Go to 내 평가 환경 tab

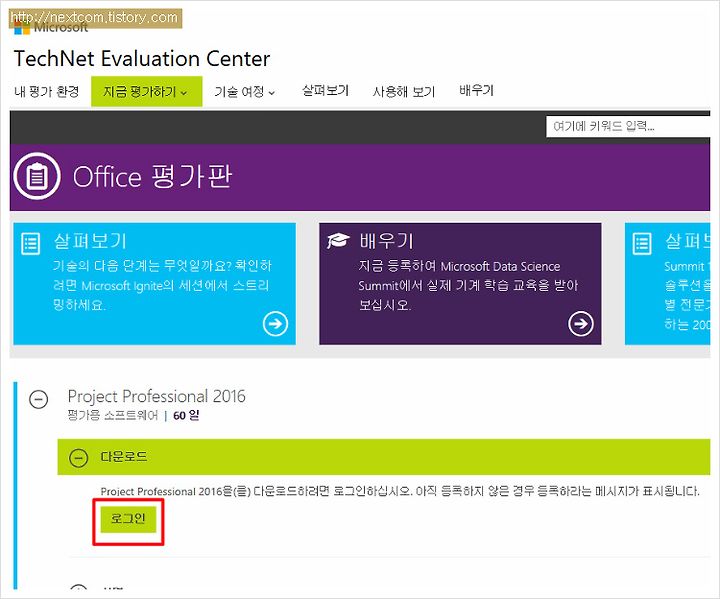46,91
